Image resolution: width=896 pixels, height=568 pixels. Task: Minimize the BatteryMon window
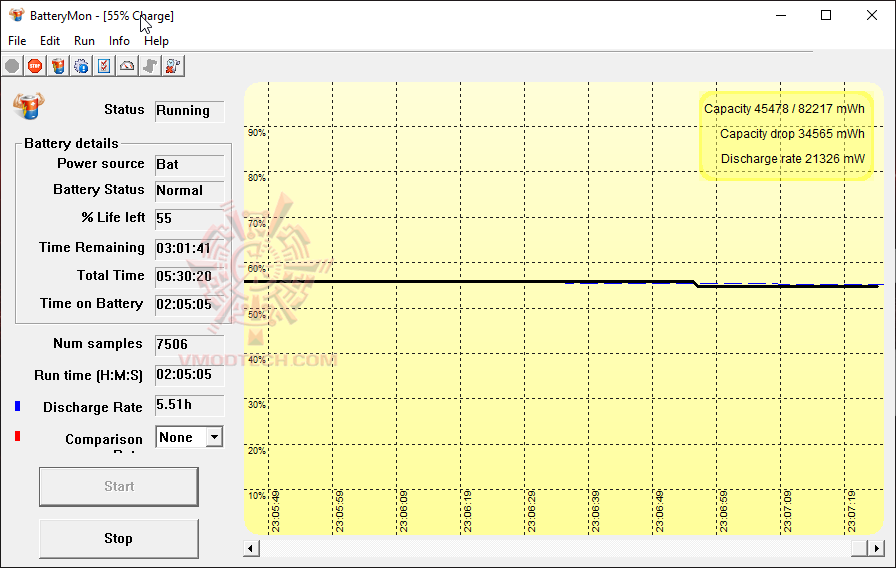(x=781, y=15)
